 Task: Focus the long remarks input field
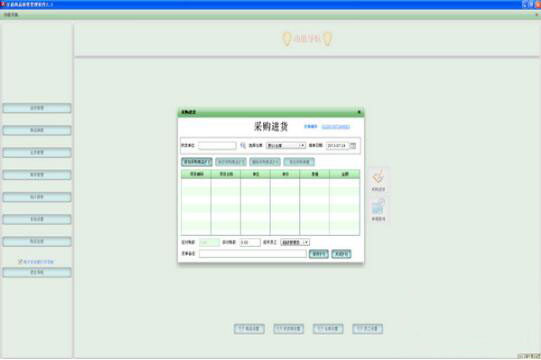coord(253,254)
